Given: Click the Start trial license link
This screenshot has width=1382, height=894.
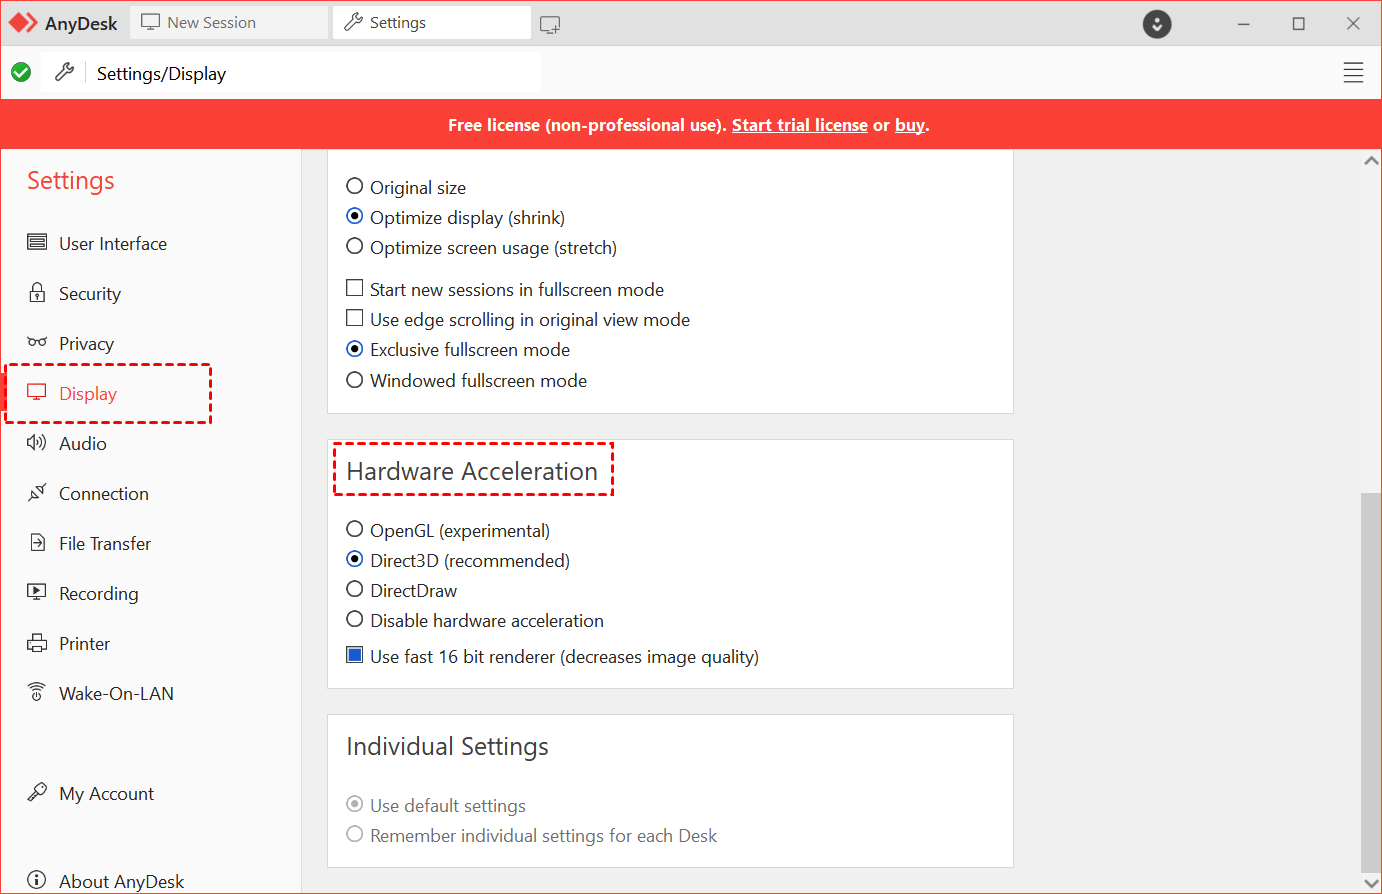Looking at the screenshot, I should coord(799,125).
